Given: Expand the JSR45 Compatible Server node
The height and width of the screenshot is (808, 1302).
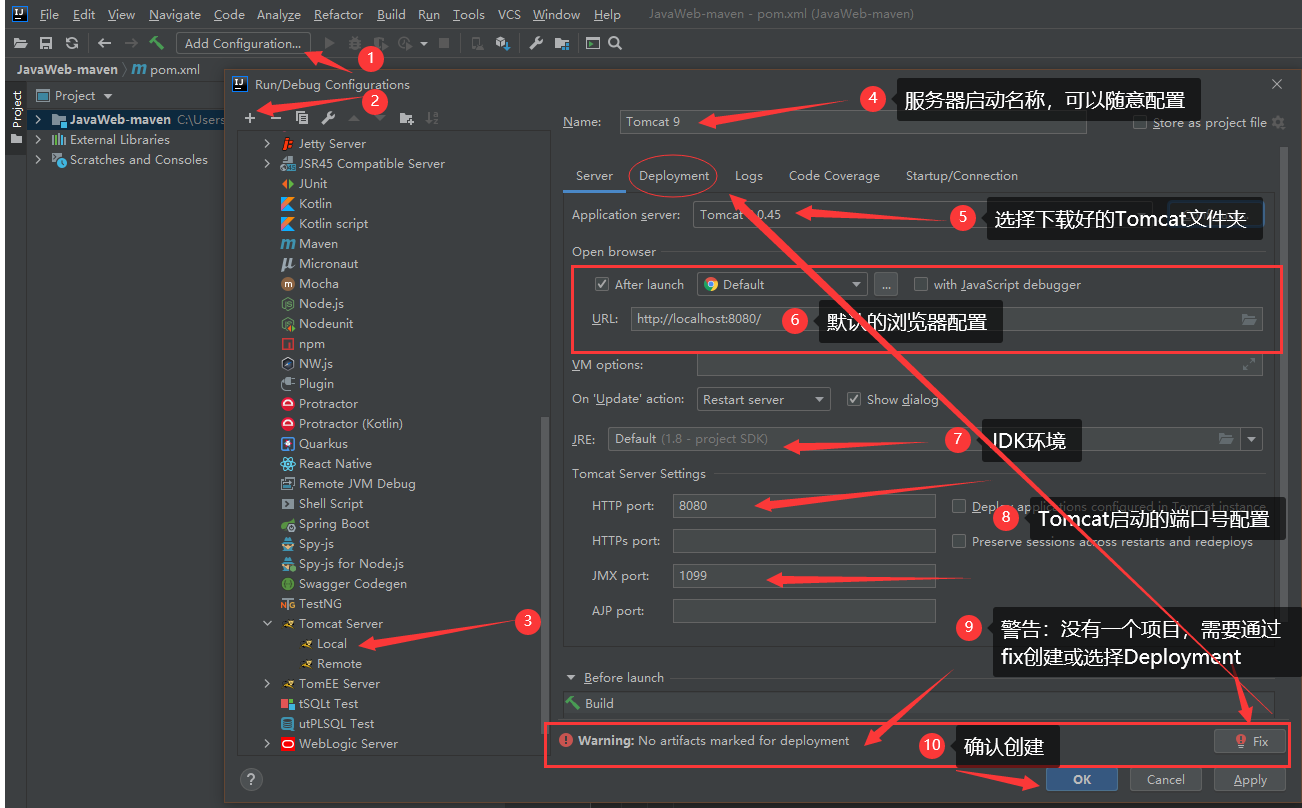Looking at the screenshot, I should pyautogui.click(x=267, y=164).
